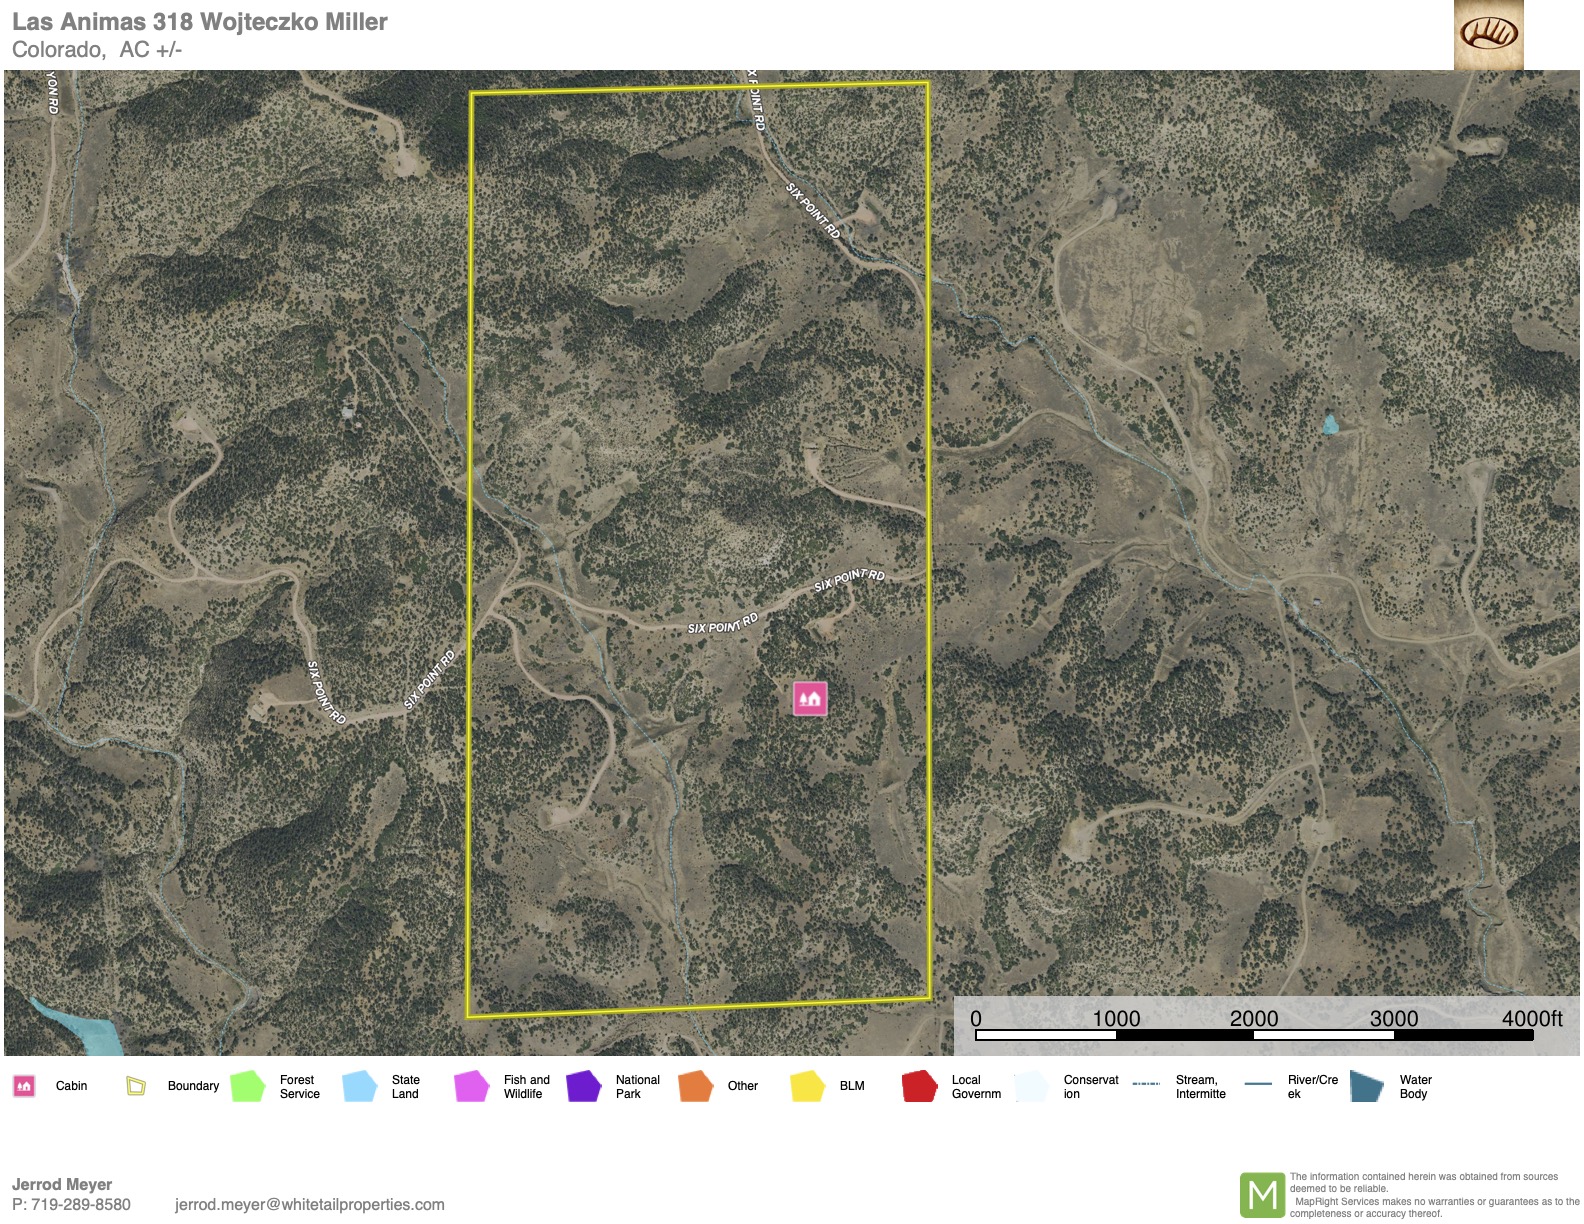Click the Cabin legend icon
Image resolution: width=1584 pixels, height=1224 pixels.
(x=24, y=1086)
